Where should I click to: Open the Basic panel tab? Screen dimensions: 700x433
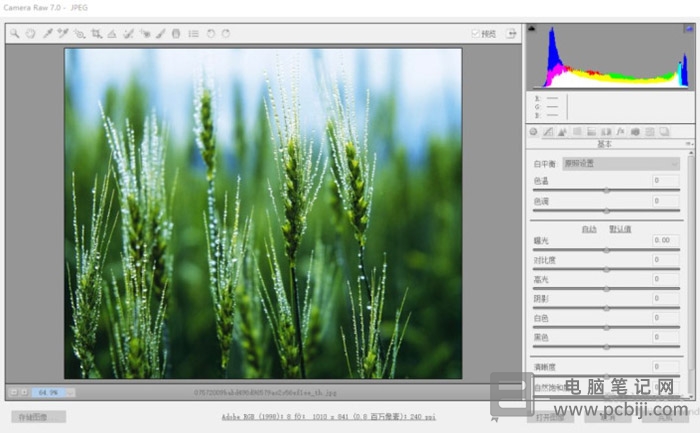point(533,132)
